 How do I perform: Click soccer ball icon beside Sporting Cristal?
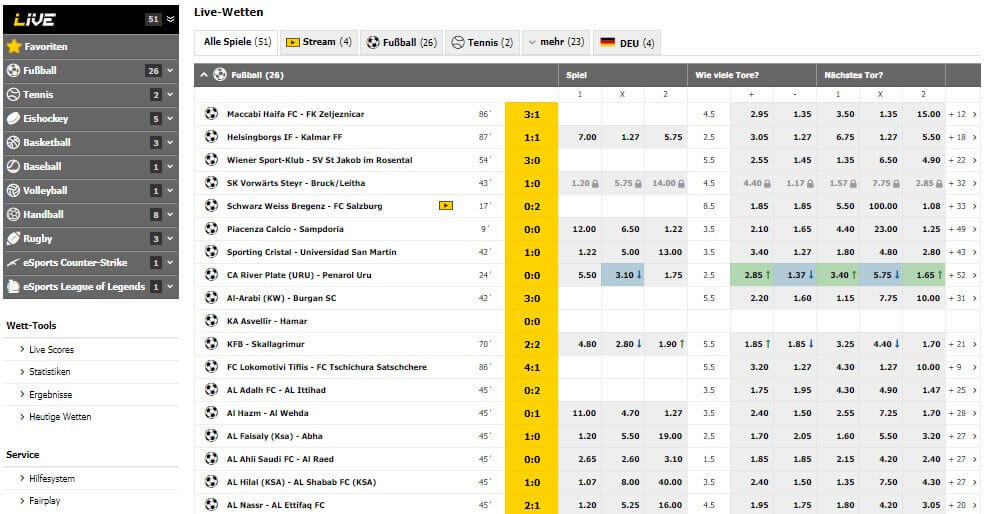coord(211,252)
